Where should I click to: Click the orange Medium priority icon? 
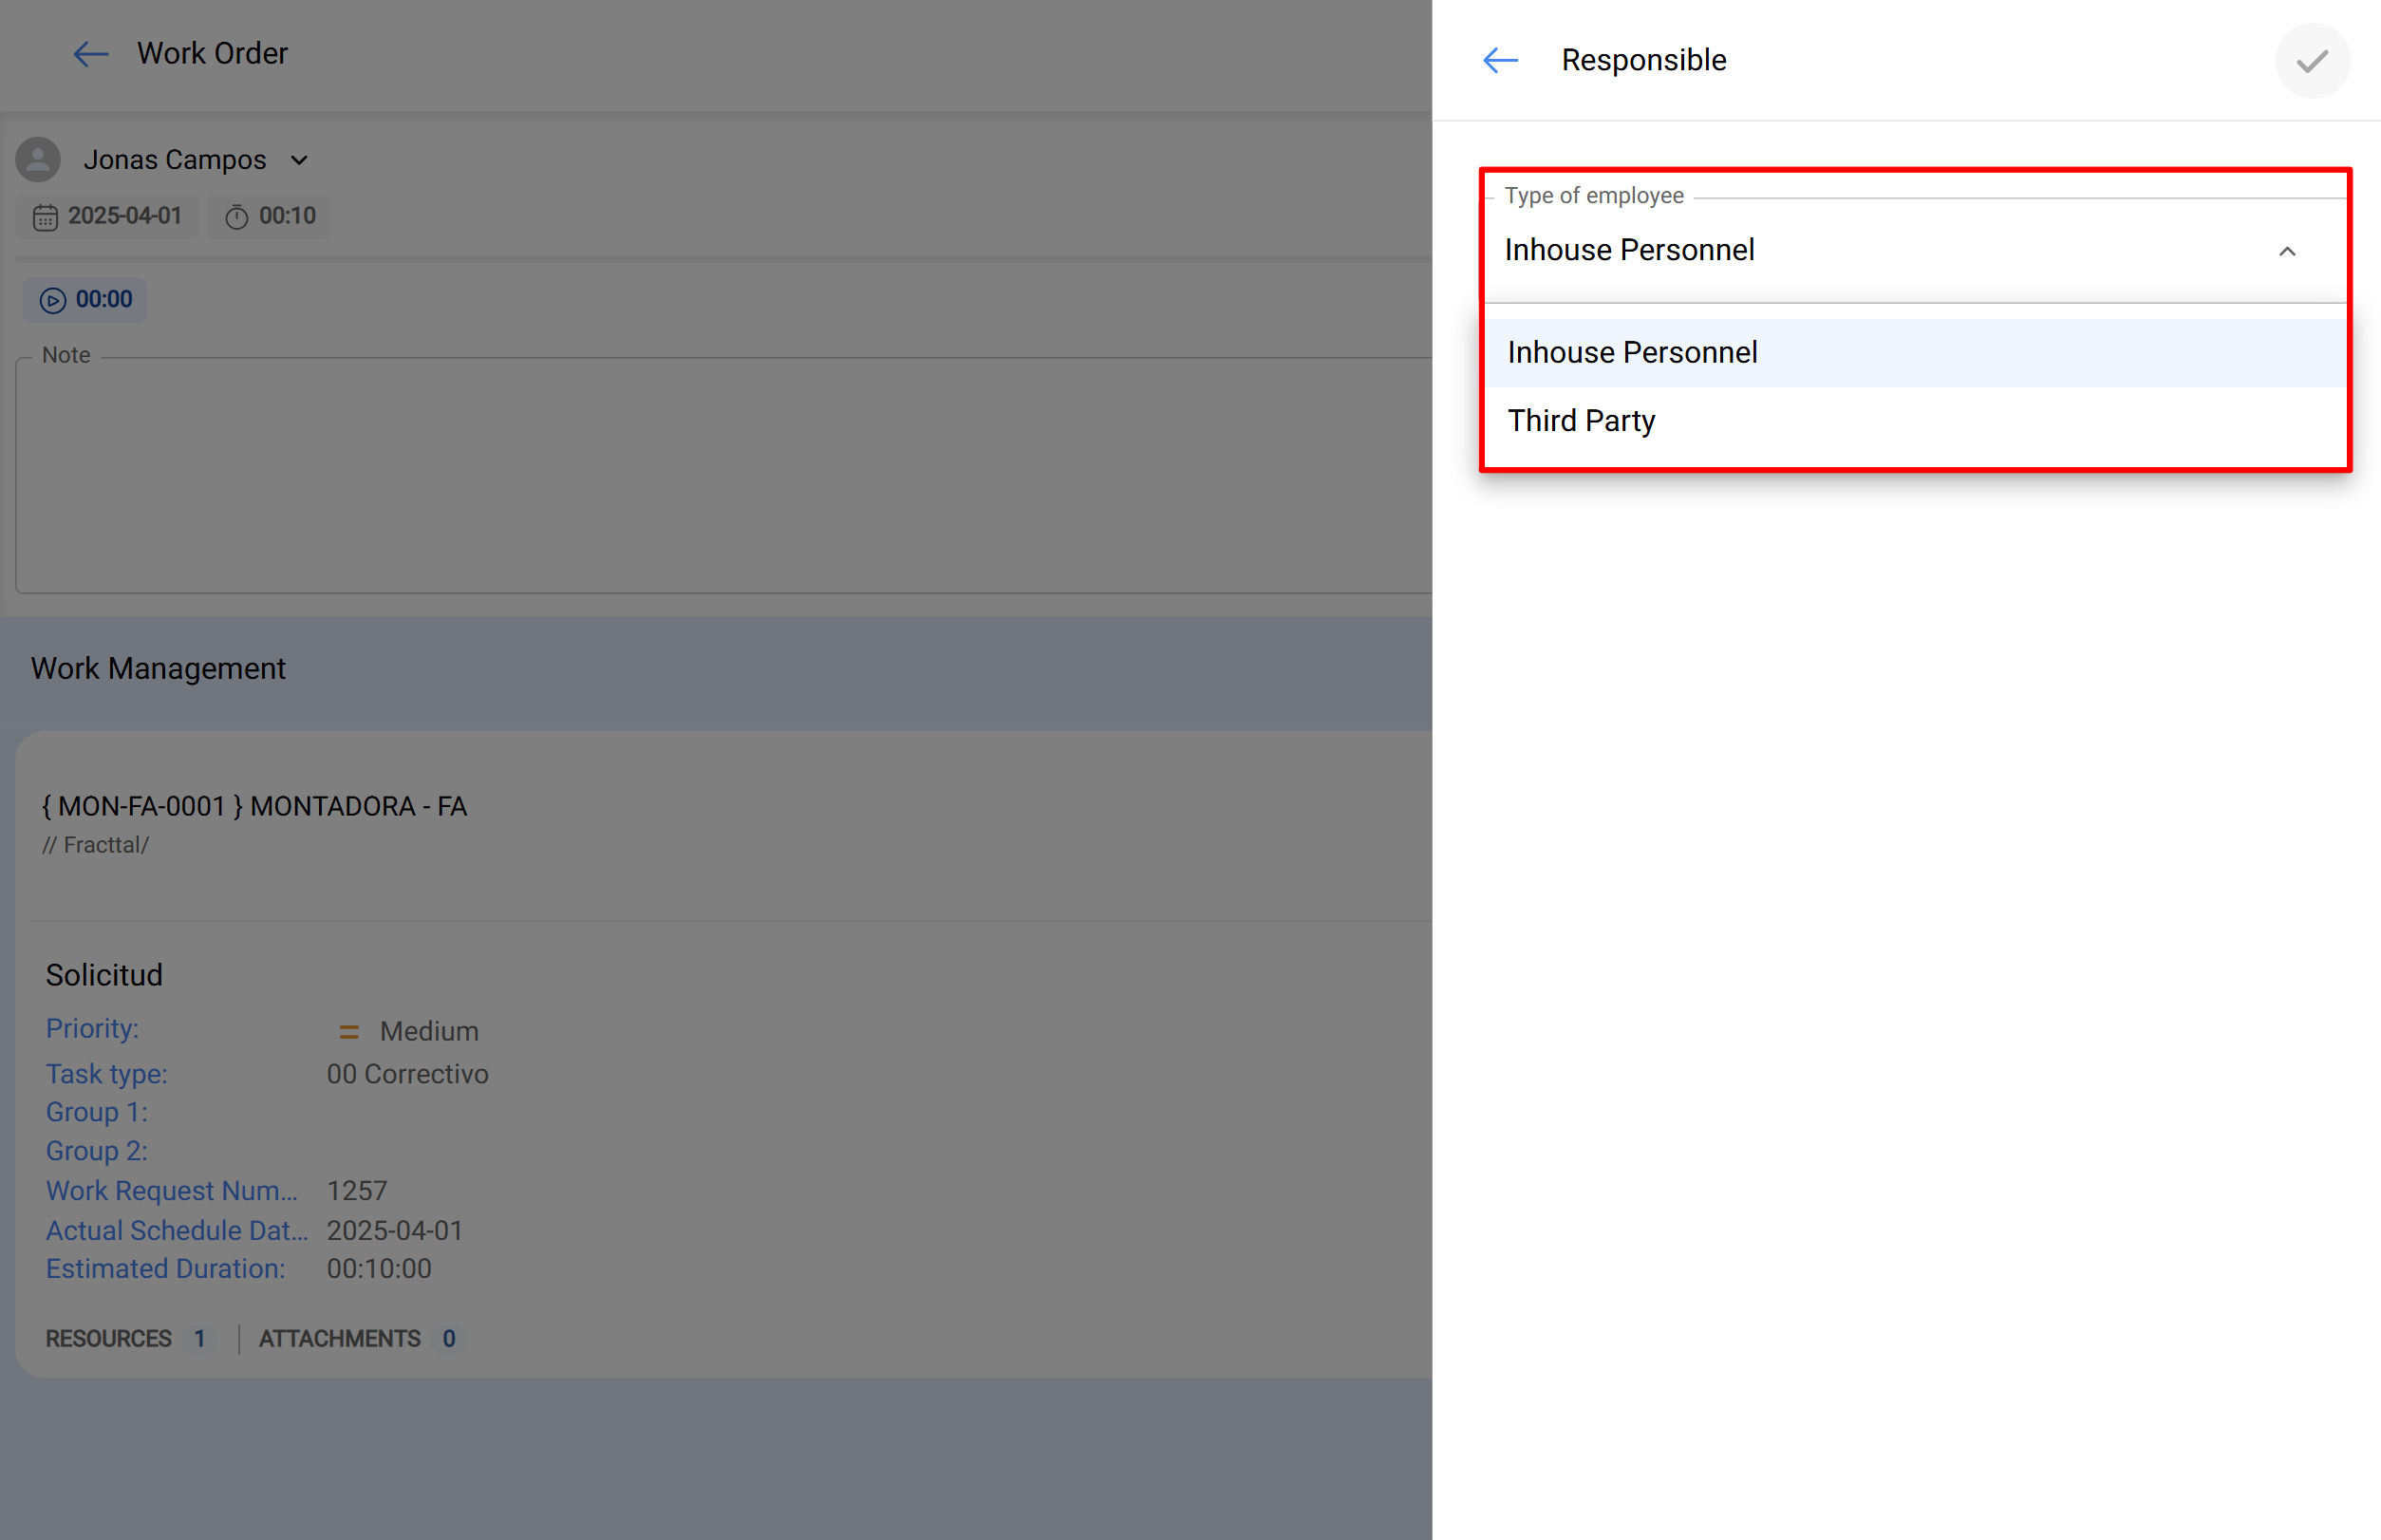(349, 1031)
